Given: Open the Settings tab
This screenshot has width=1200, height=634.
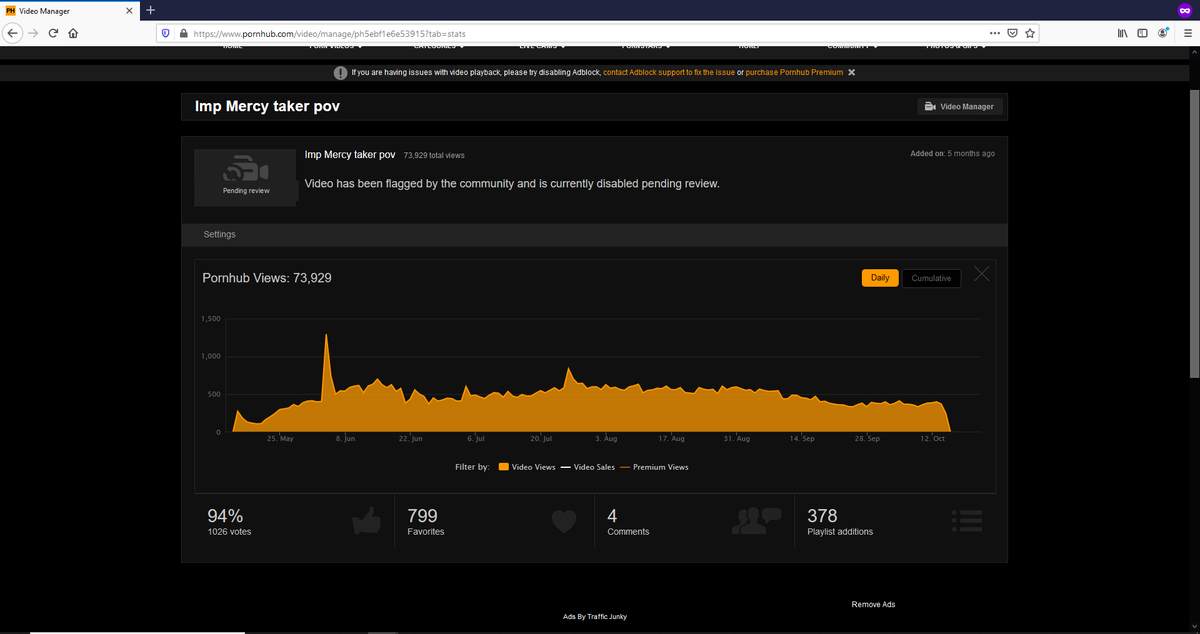Looking at the screenshot, I should pos(220,234).
